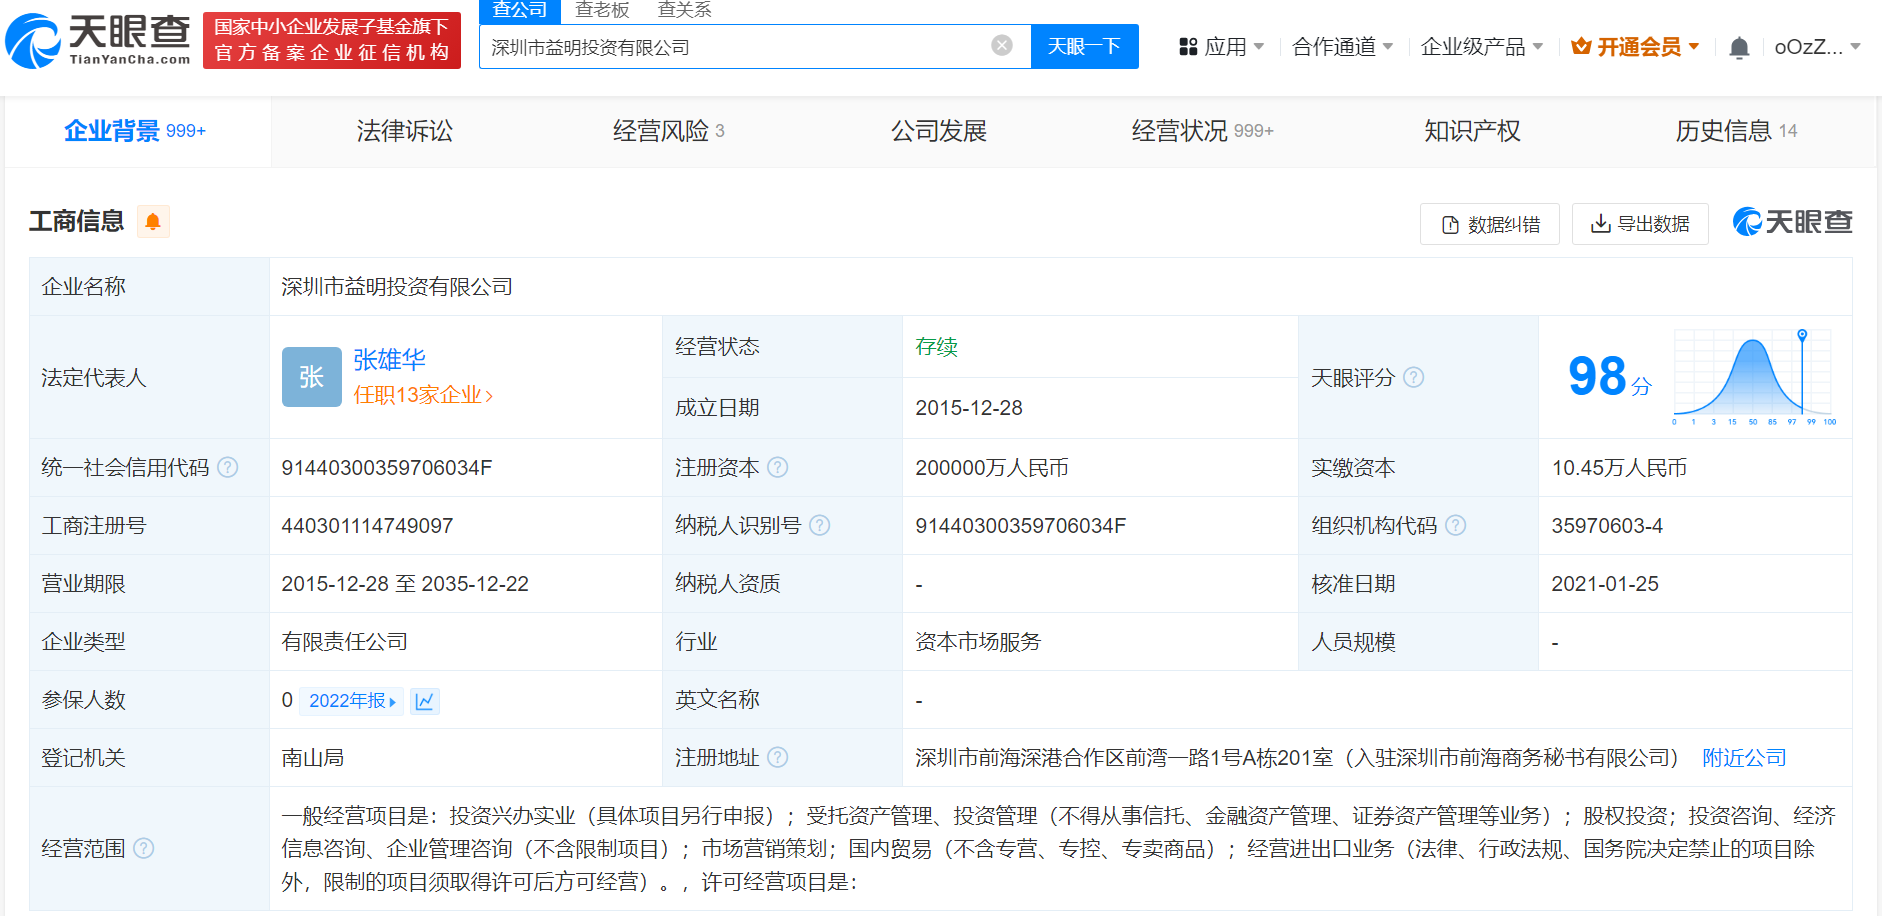This screenshot has width=1882, height=916.
Task: Expand the 应用 dropdown menu
Action: pyautogui.click(x=1222, y=47)
